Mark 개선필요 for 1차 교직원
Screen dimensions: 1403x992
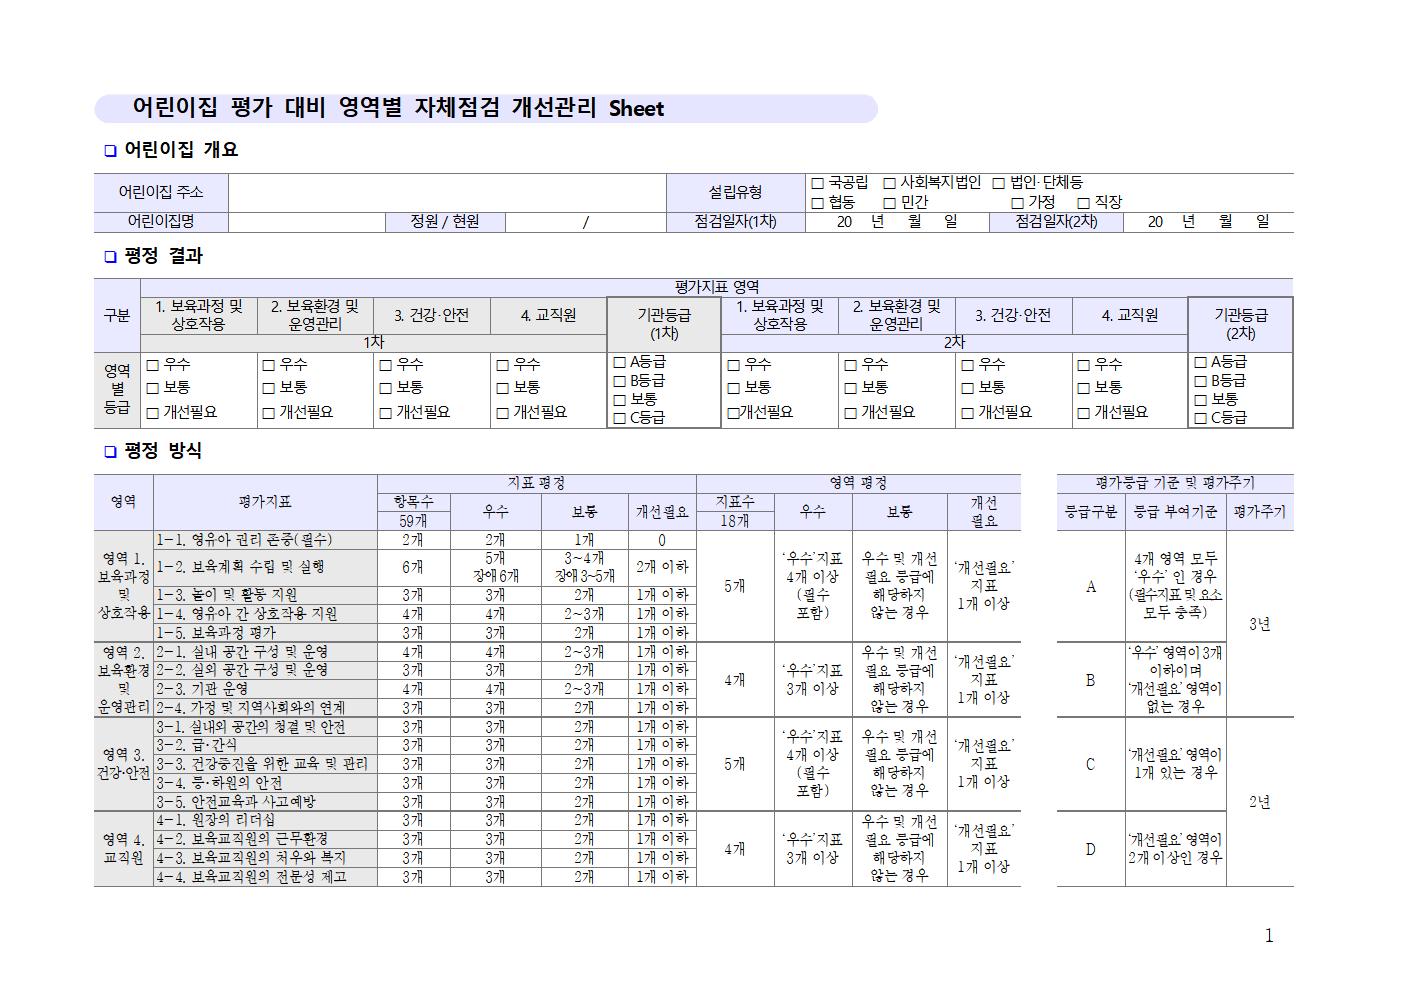pos(502,412)
